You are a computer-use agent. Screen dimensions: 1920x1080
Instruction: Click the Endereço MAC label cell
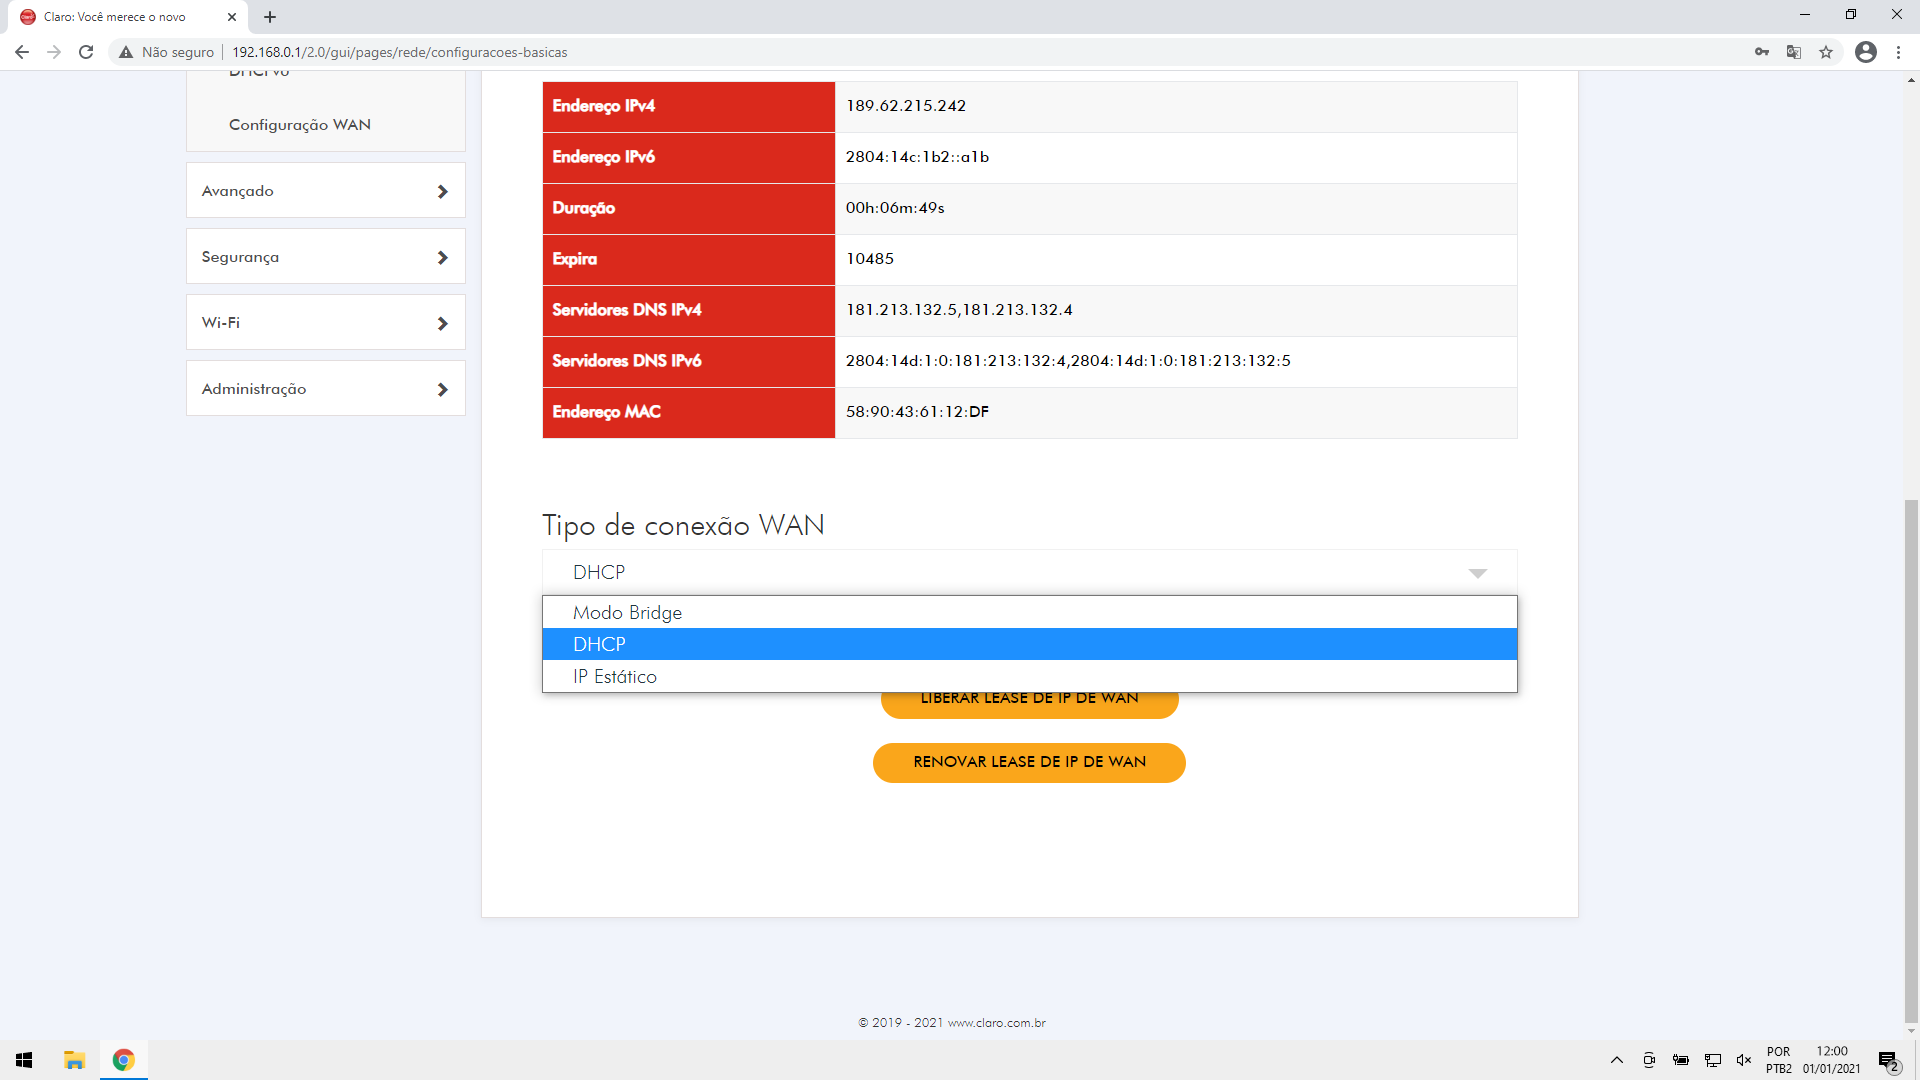click(689, 412)
